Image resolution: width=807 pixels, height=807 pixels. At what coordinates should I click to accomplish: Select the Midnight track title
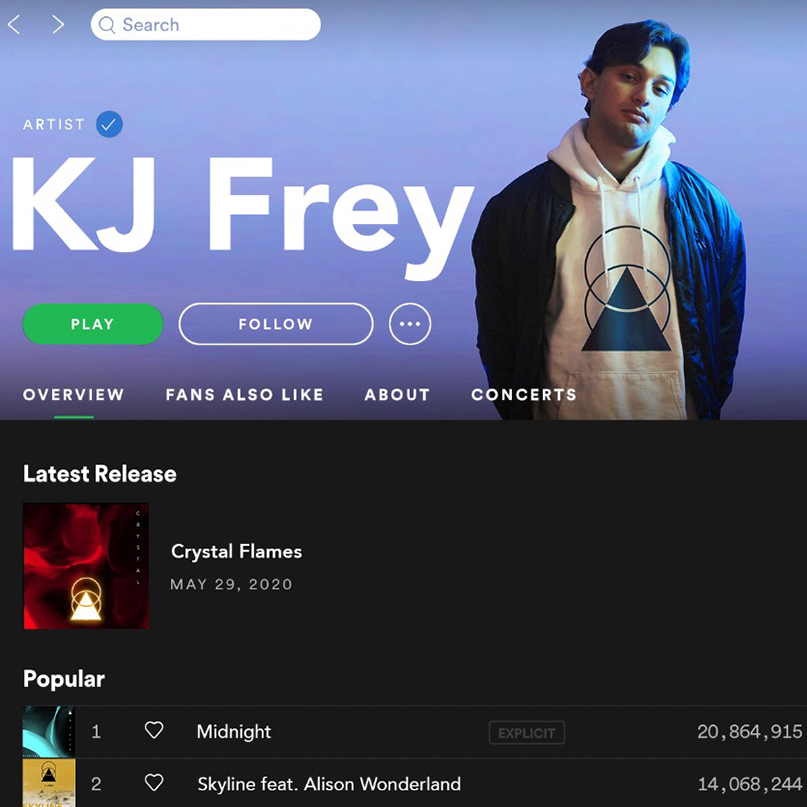coord(234,731)
